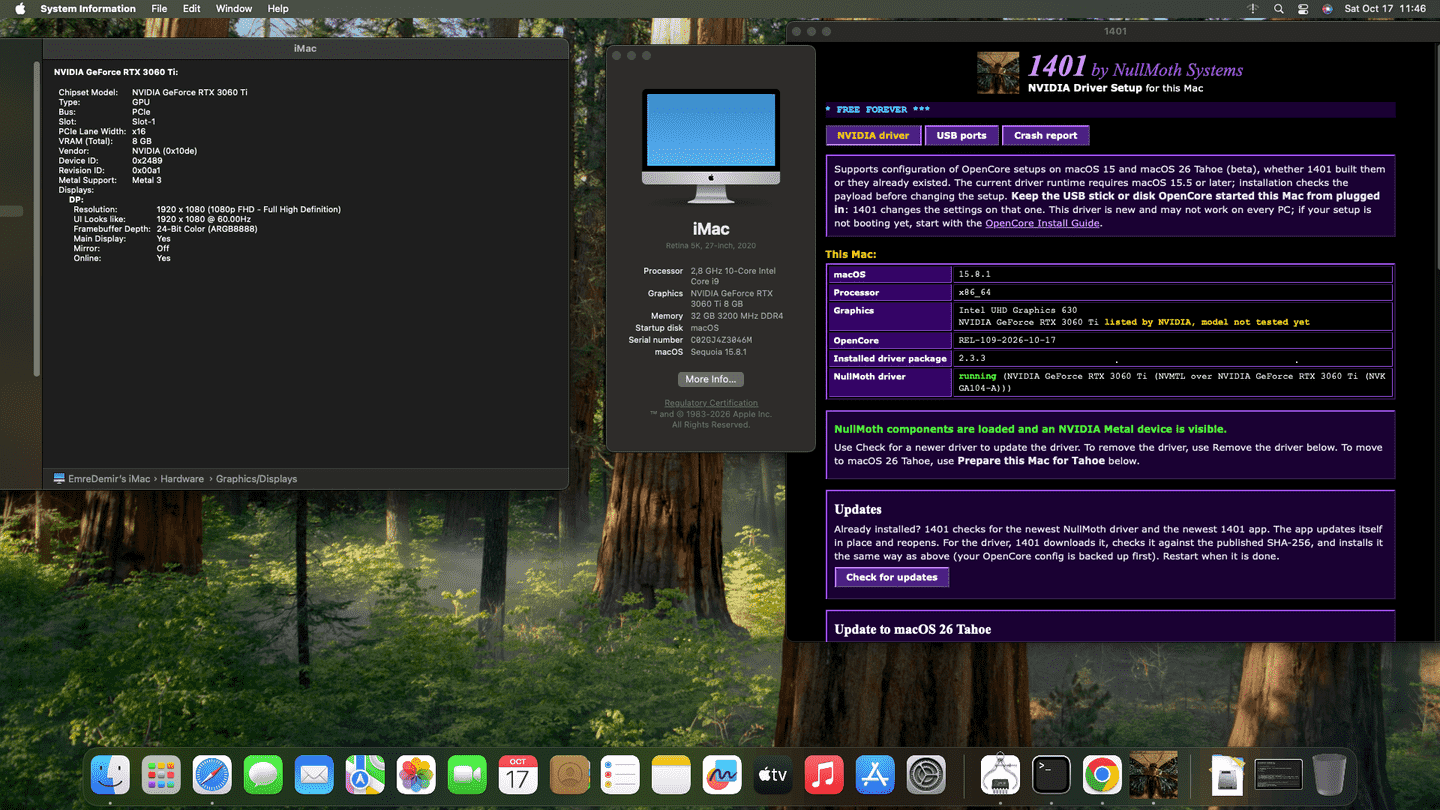
Task: Follow the OpenCore Install Guide link
Action: [x=1042, y=223]
